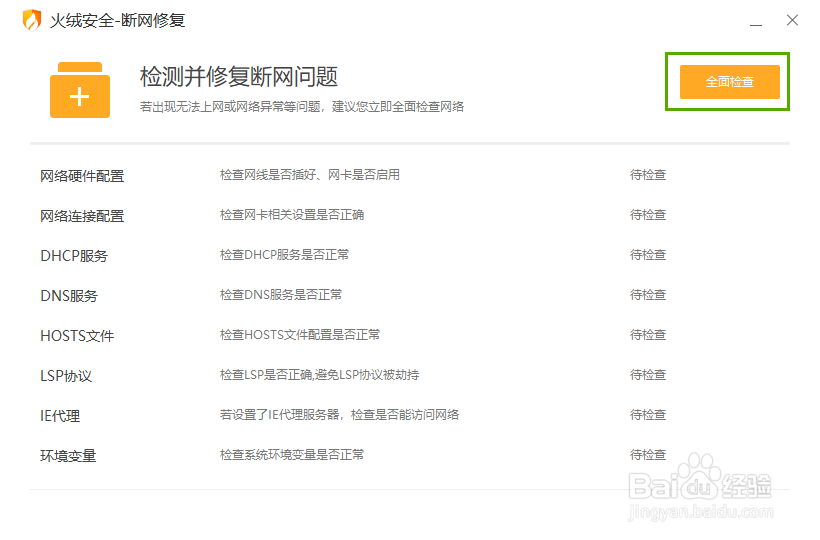Click the window title 火绒安全-断网修复
Screen dimensions: 820x540
[x=118, y=20]
